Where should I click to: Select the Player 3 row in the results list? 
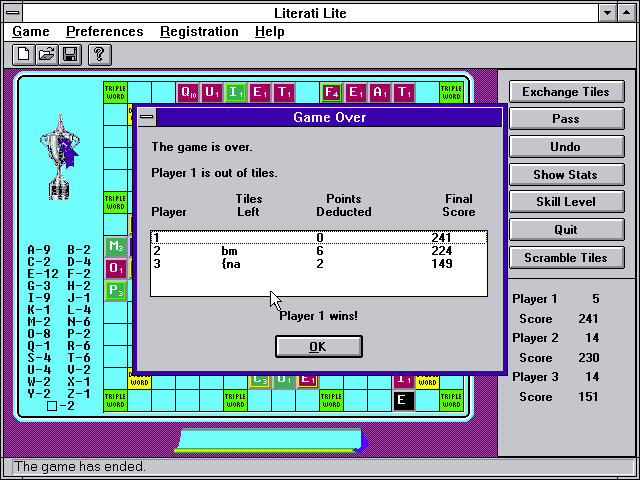(x=318, y=264)
